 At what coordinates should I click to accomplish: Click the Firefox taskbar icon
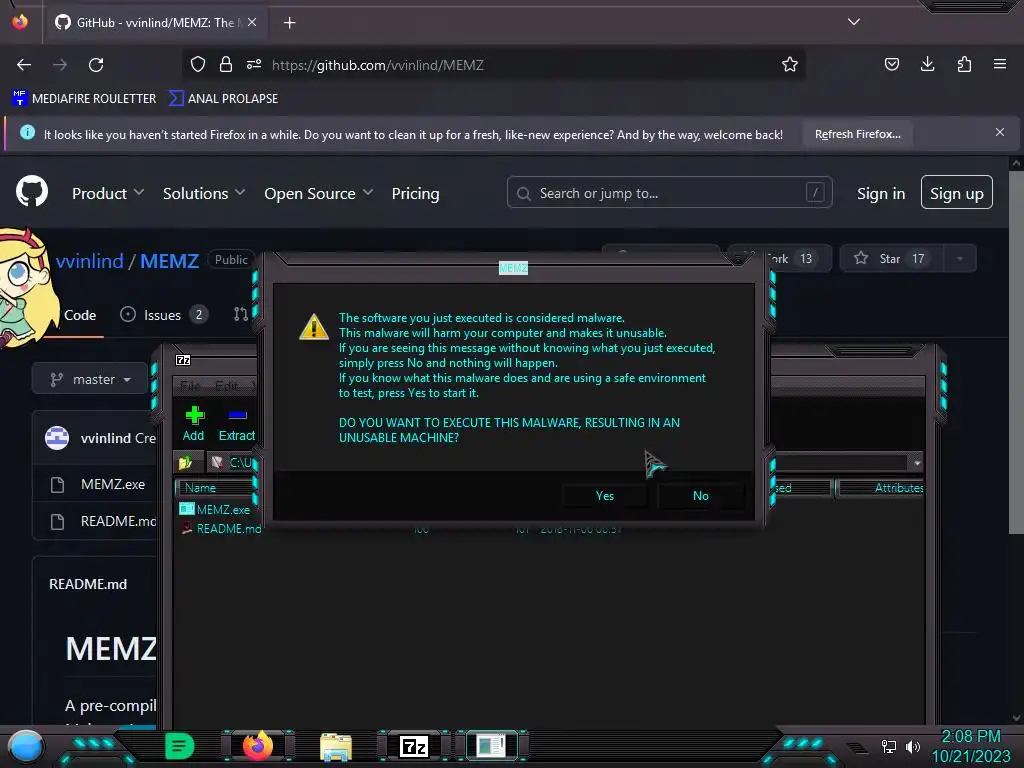tap(257, 746)
